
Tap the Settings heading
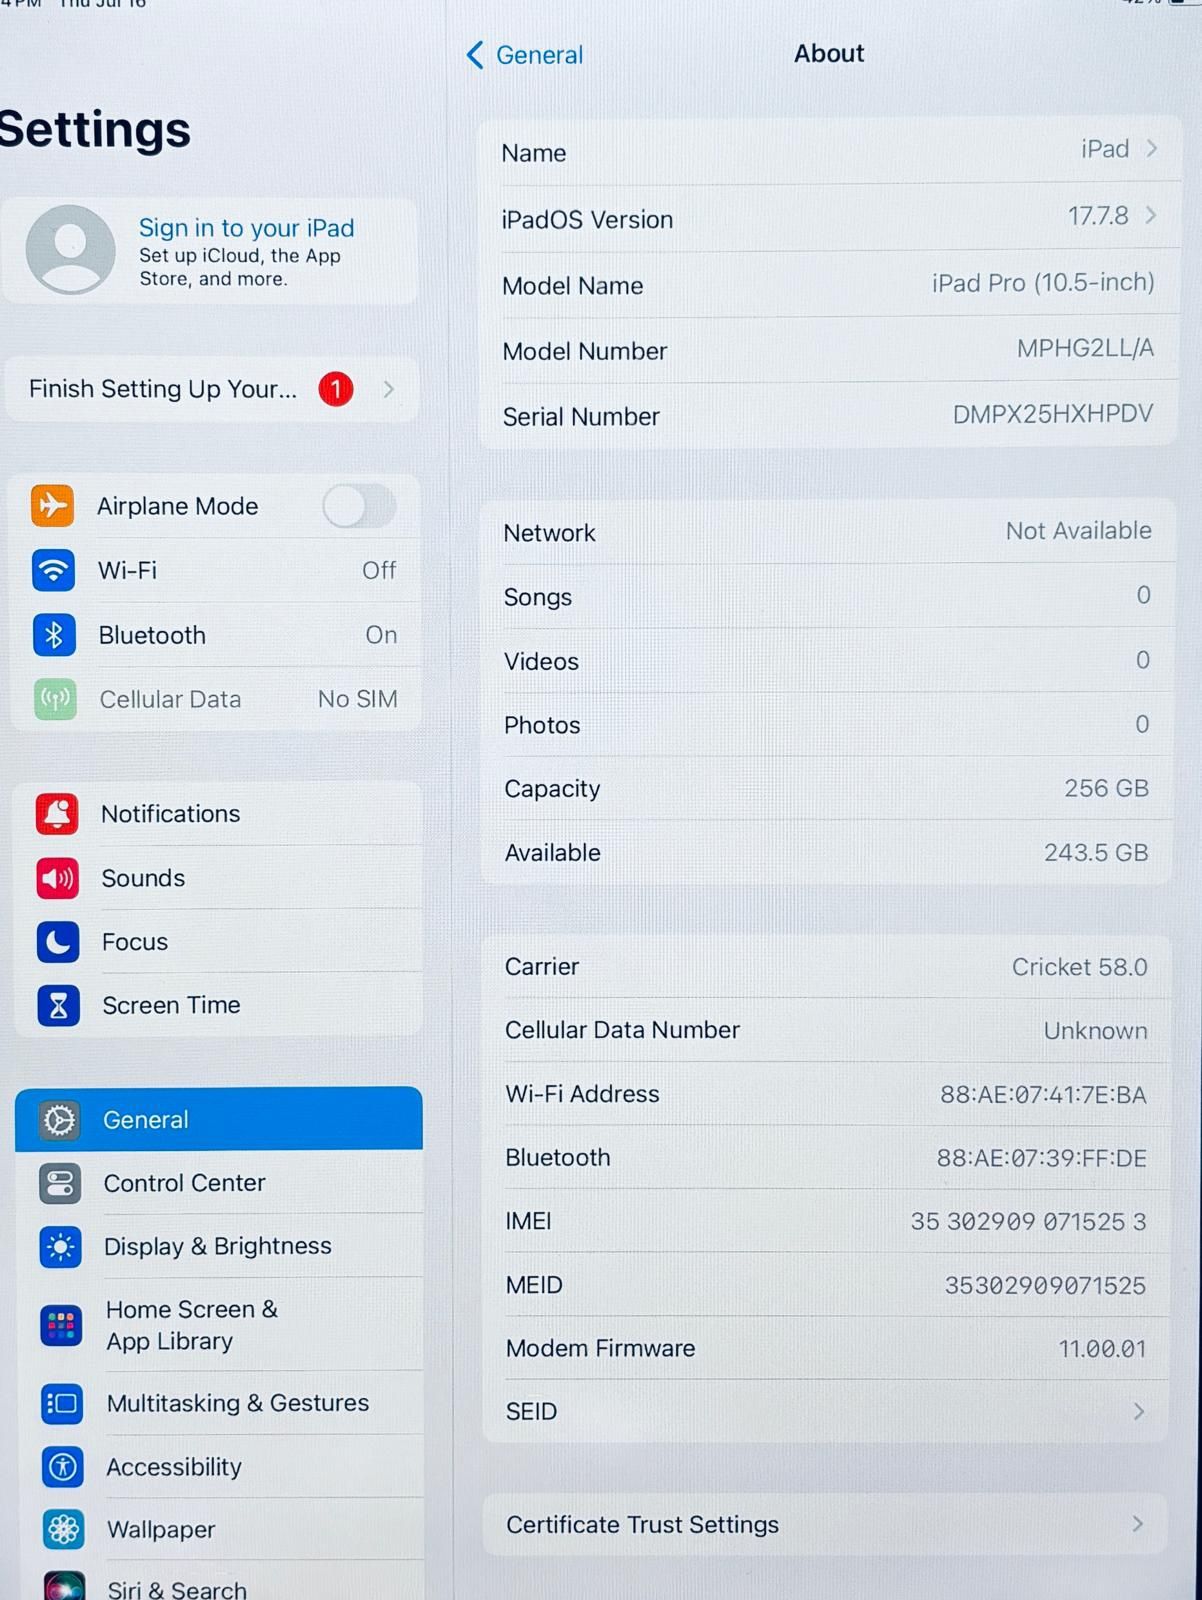point(95,130)
